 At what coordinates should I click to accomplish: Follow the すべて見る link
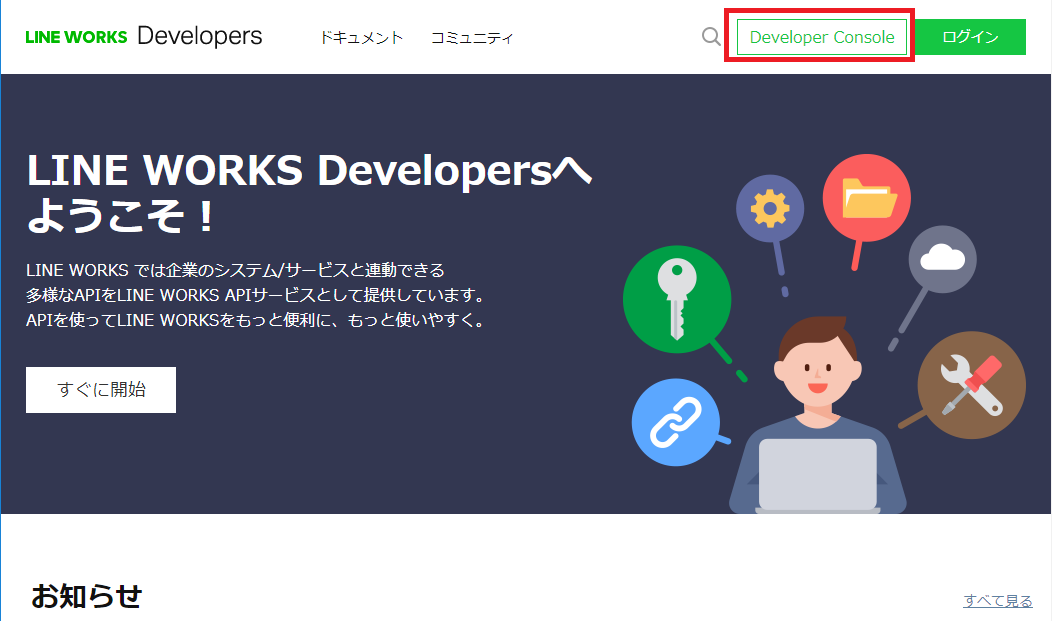pos(997,600)
